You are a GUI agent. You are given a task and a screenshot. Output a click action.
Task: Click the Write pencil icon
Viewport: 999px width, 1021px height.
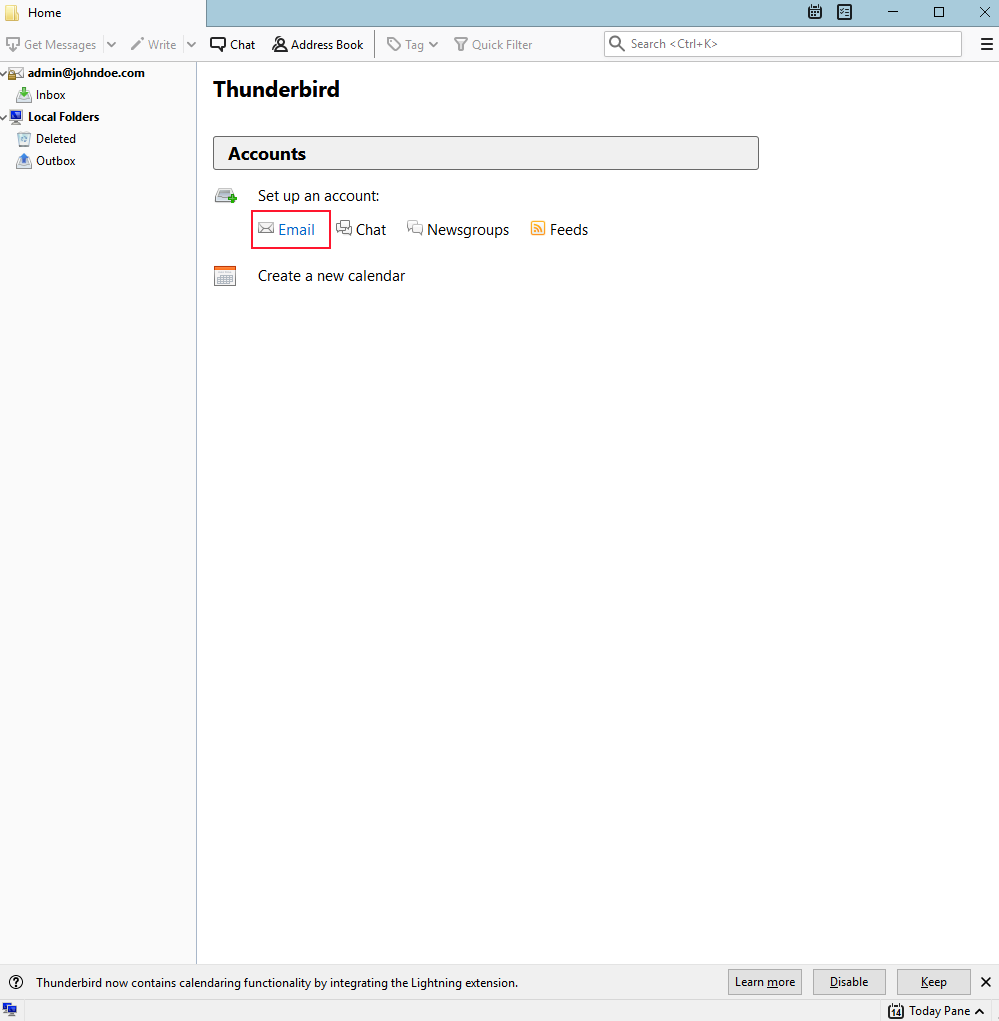pos(137,44)
